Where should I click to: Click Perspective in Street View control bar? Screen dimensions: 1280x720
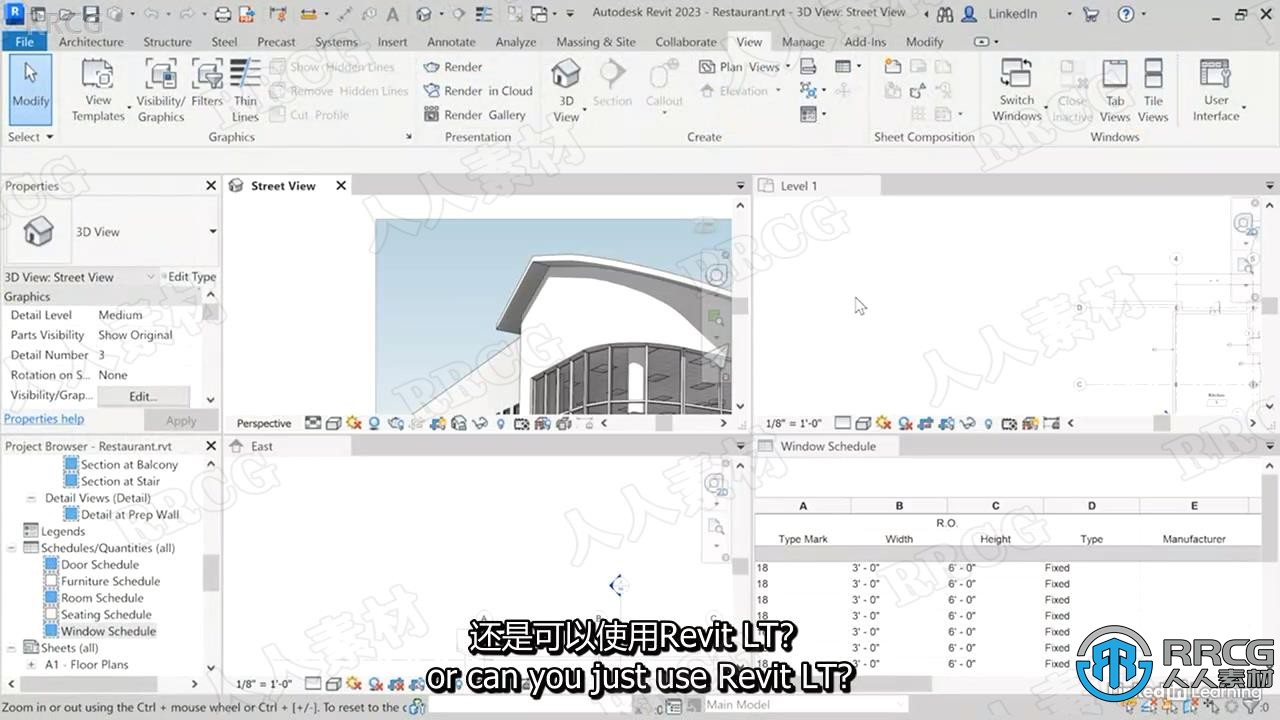(264, 423)
